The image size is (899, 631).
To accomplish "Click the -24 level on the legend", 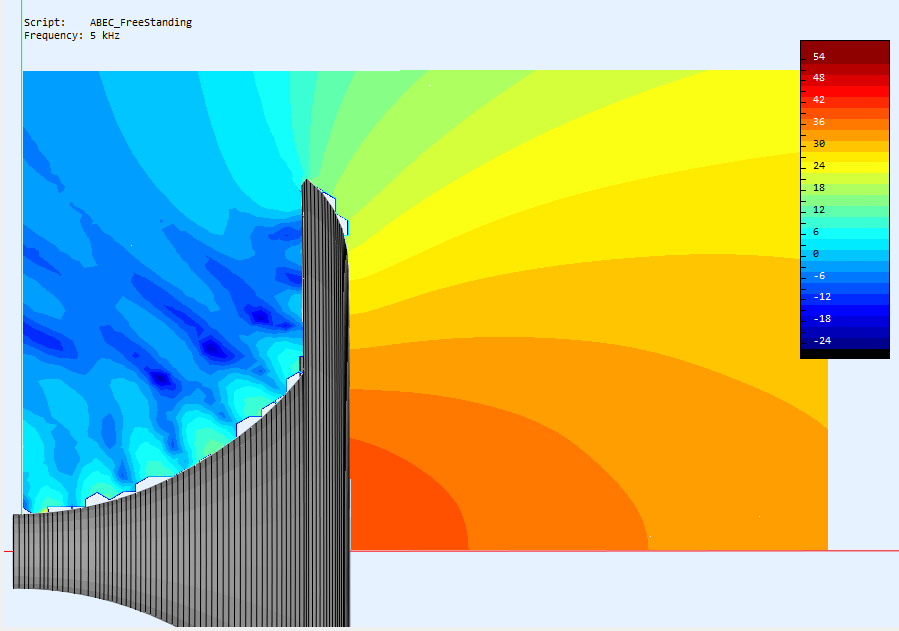I will pos(822,340).
